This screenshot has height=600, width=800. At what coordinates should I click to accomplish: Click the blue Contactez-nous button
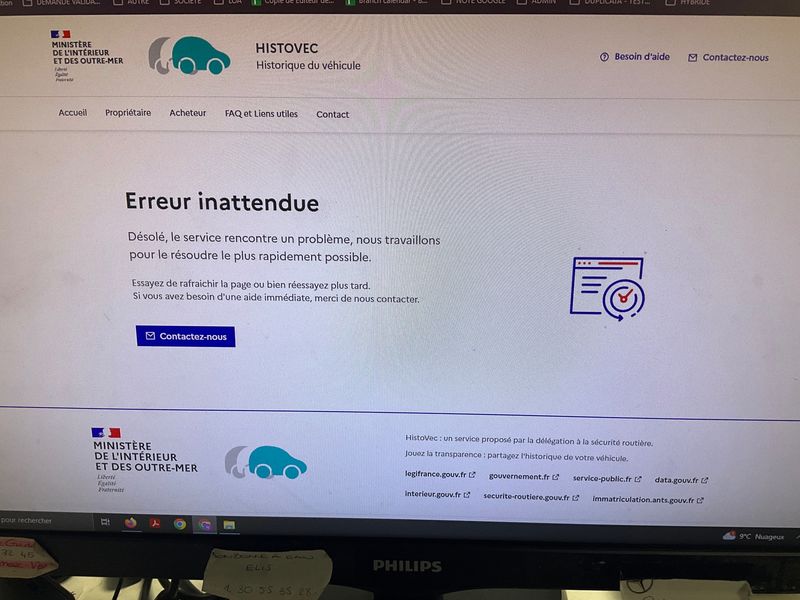(186, 336)
